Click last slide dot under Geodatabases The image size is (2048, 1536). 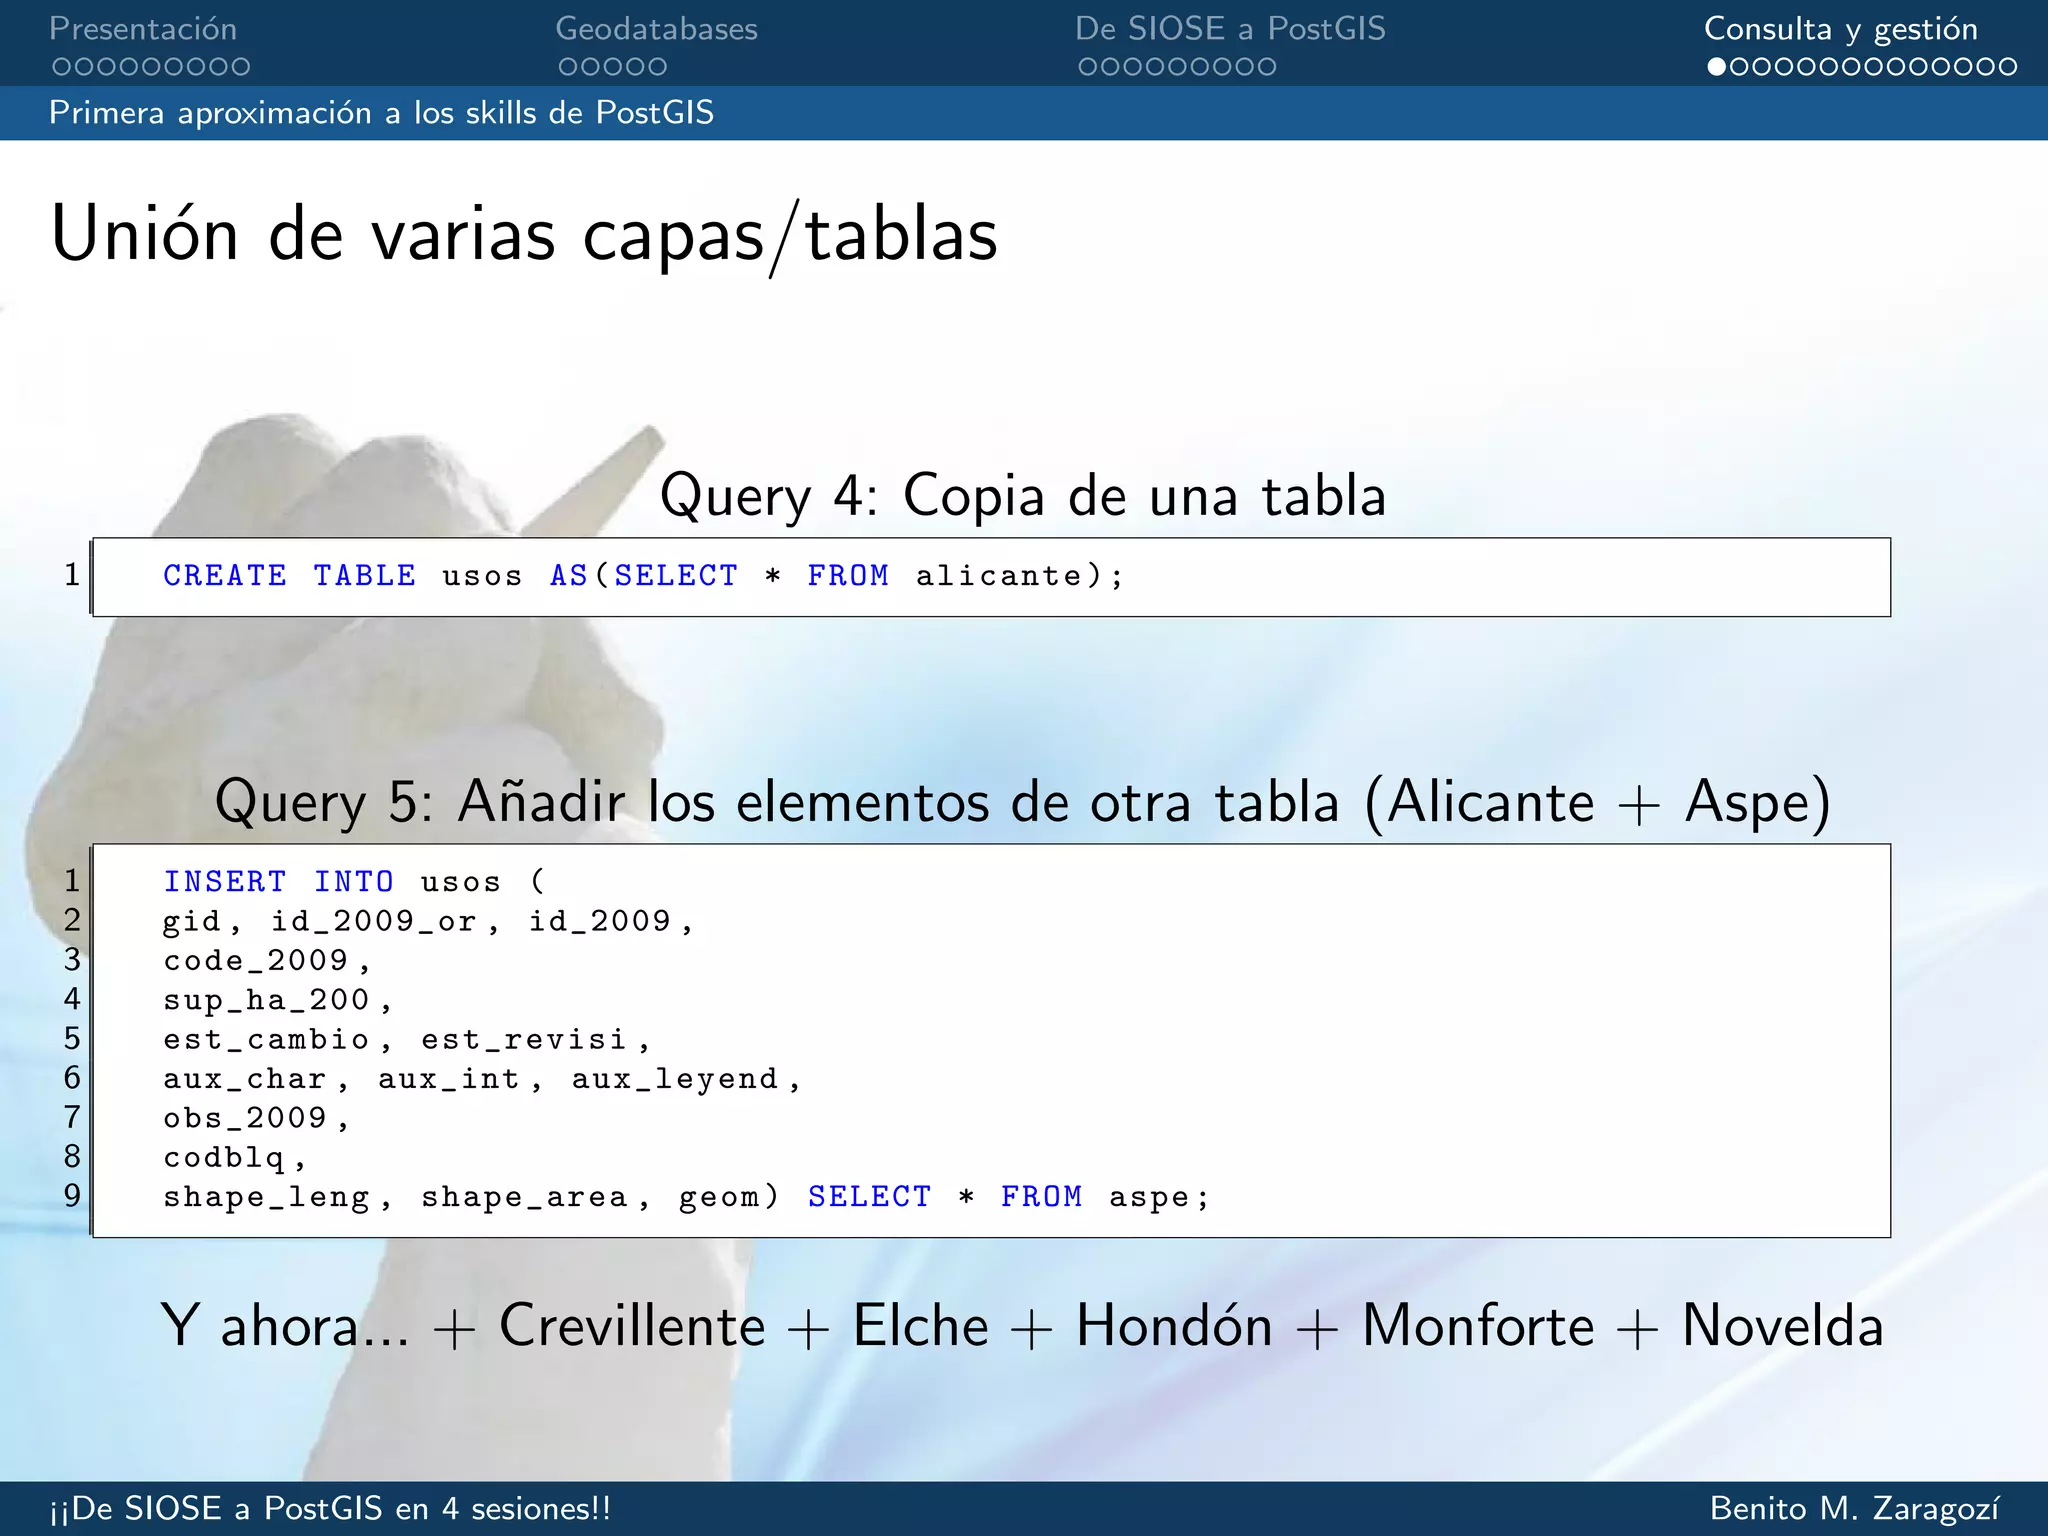[657, 67]
